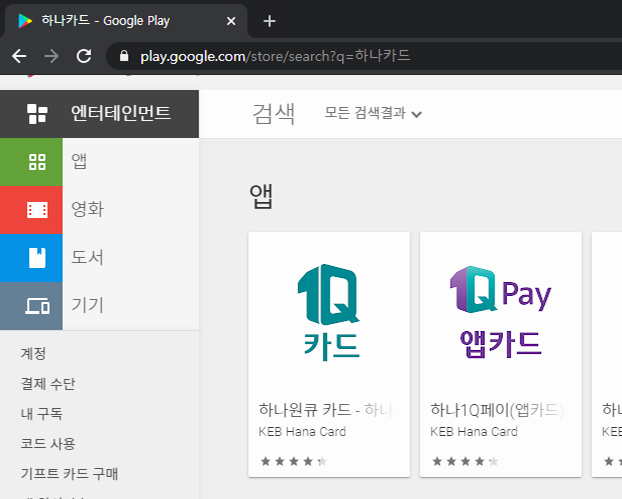
Task: Open the 하나원큐 카드 app title
Action: [326, 410]
